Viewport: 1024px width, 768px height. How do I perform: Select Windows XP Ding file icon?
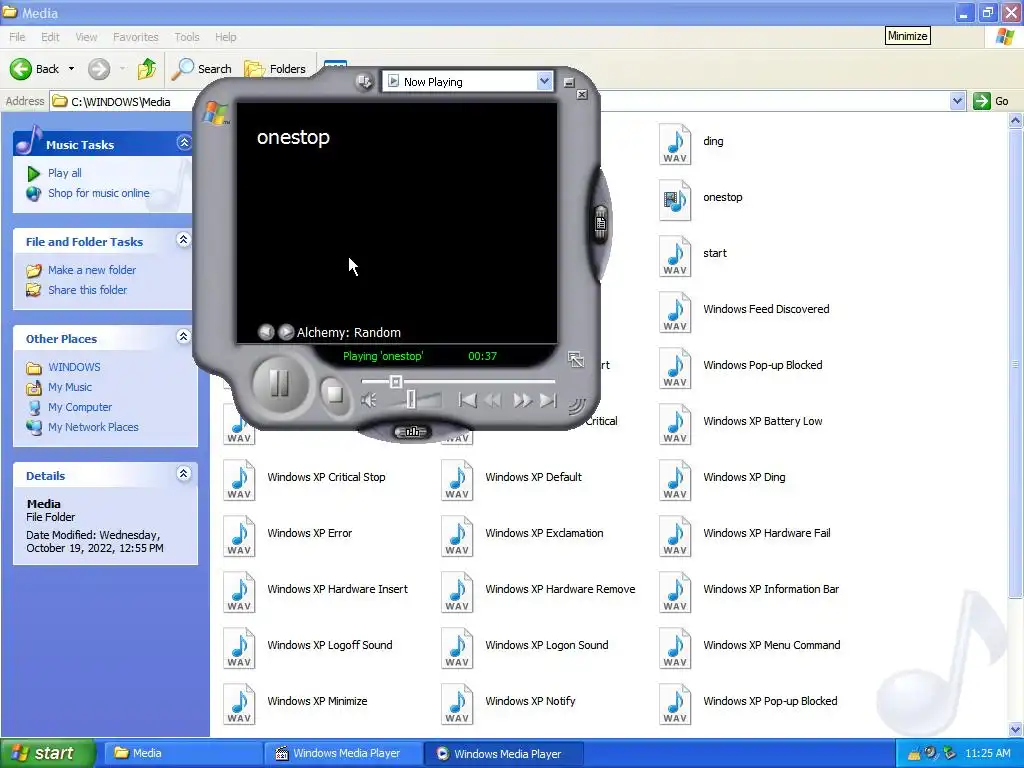click(675, 481)
